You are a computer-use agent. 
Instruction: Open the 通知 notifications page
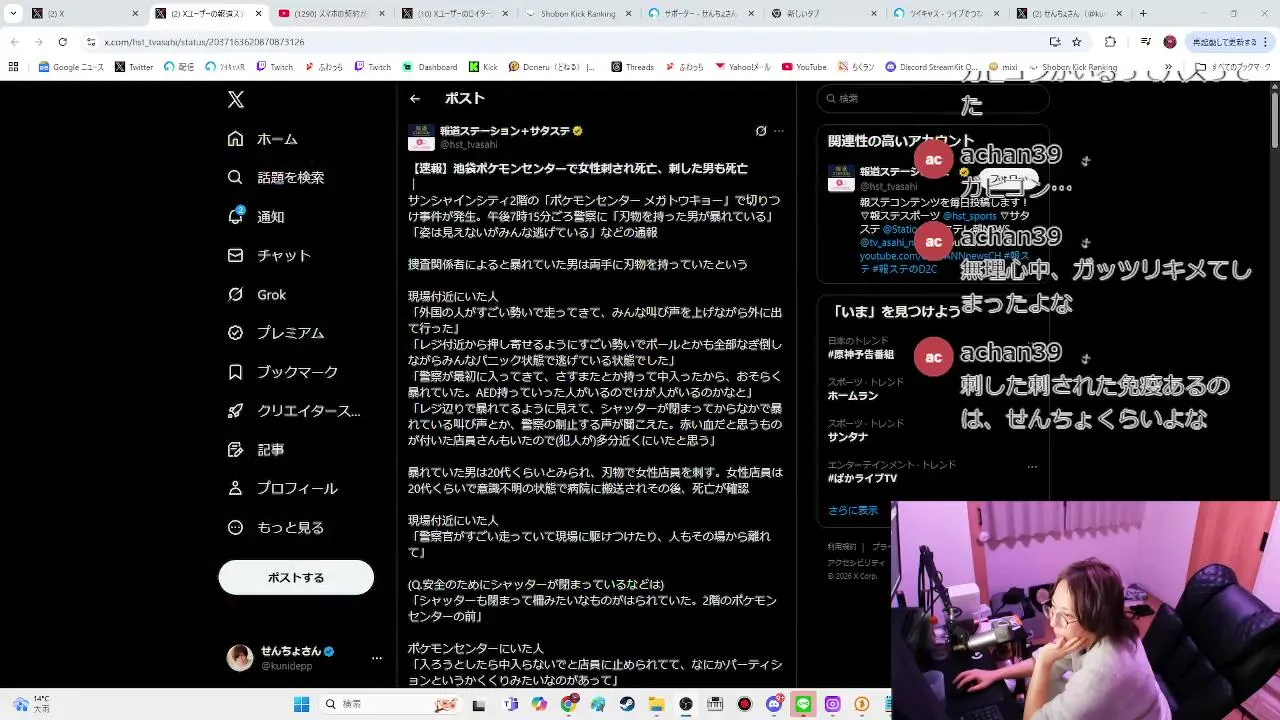click(x=256, y=216)
